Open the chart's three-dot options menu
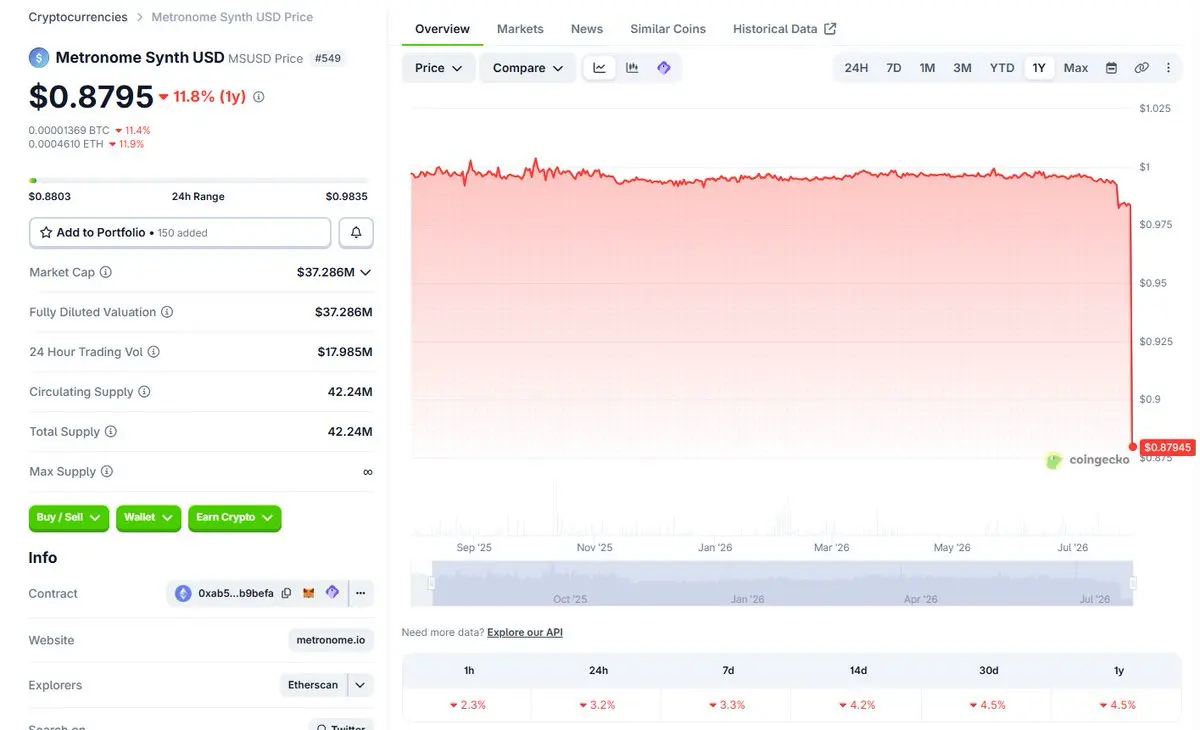 1169,68
